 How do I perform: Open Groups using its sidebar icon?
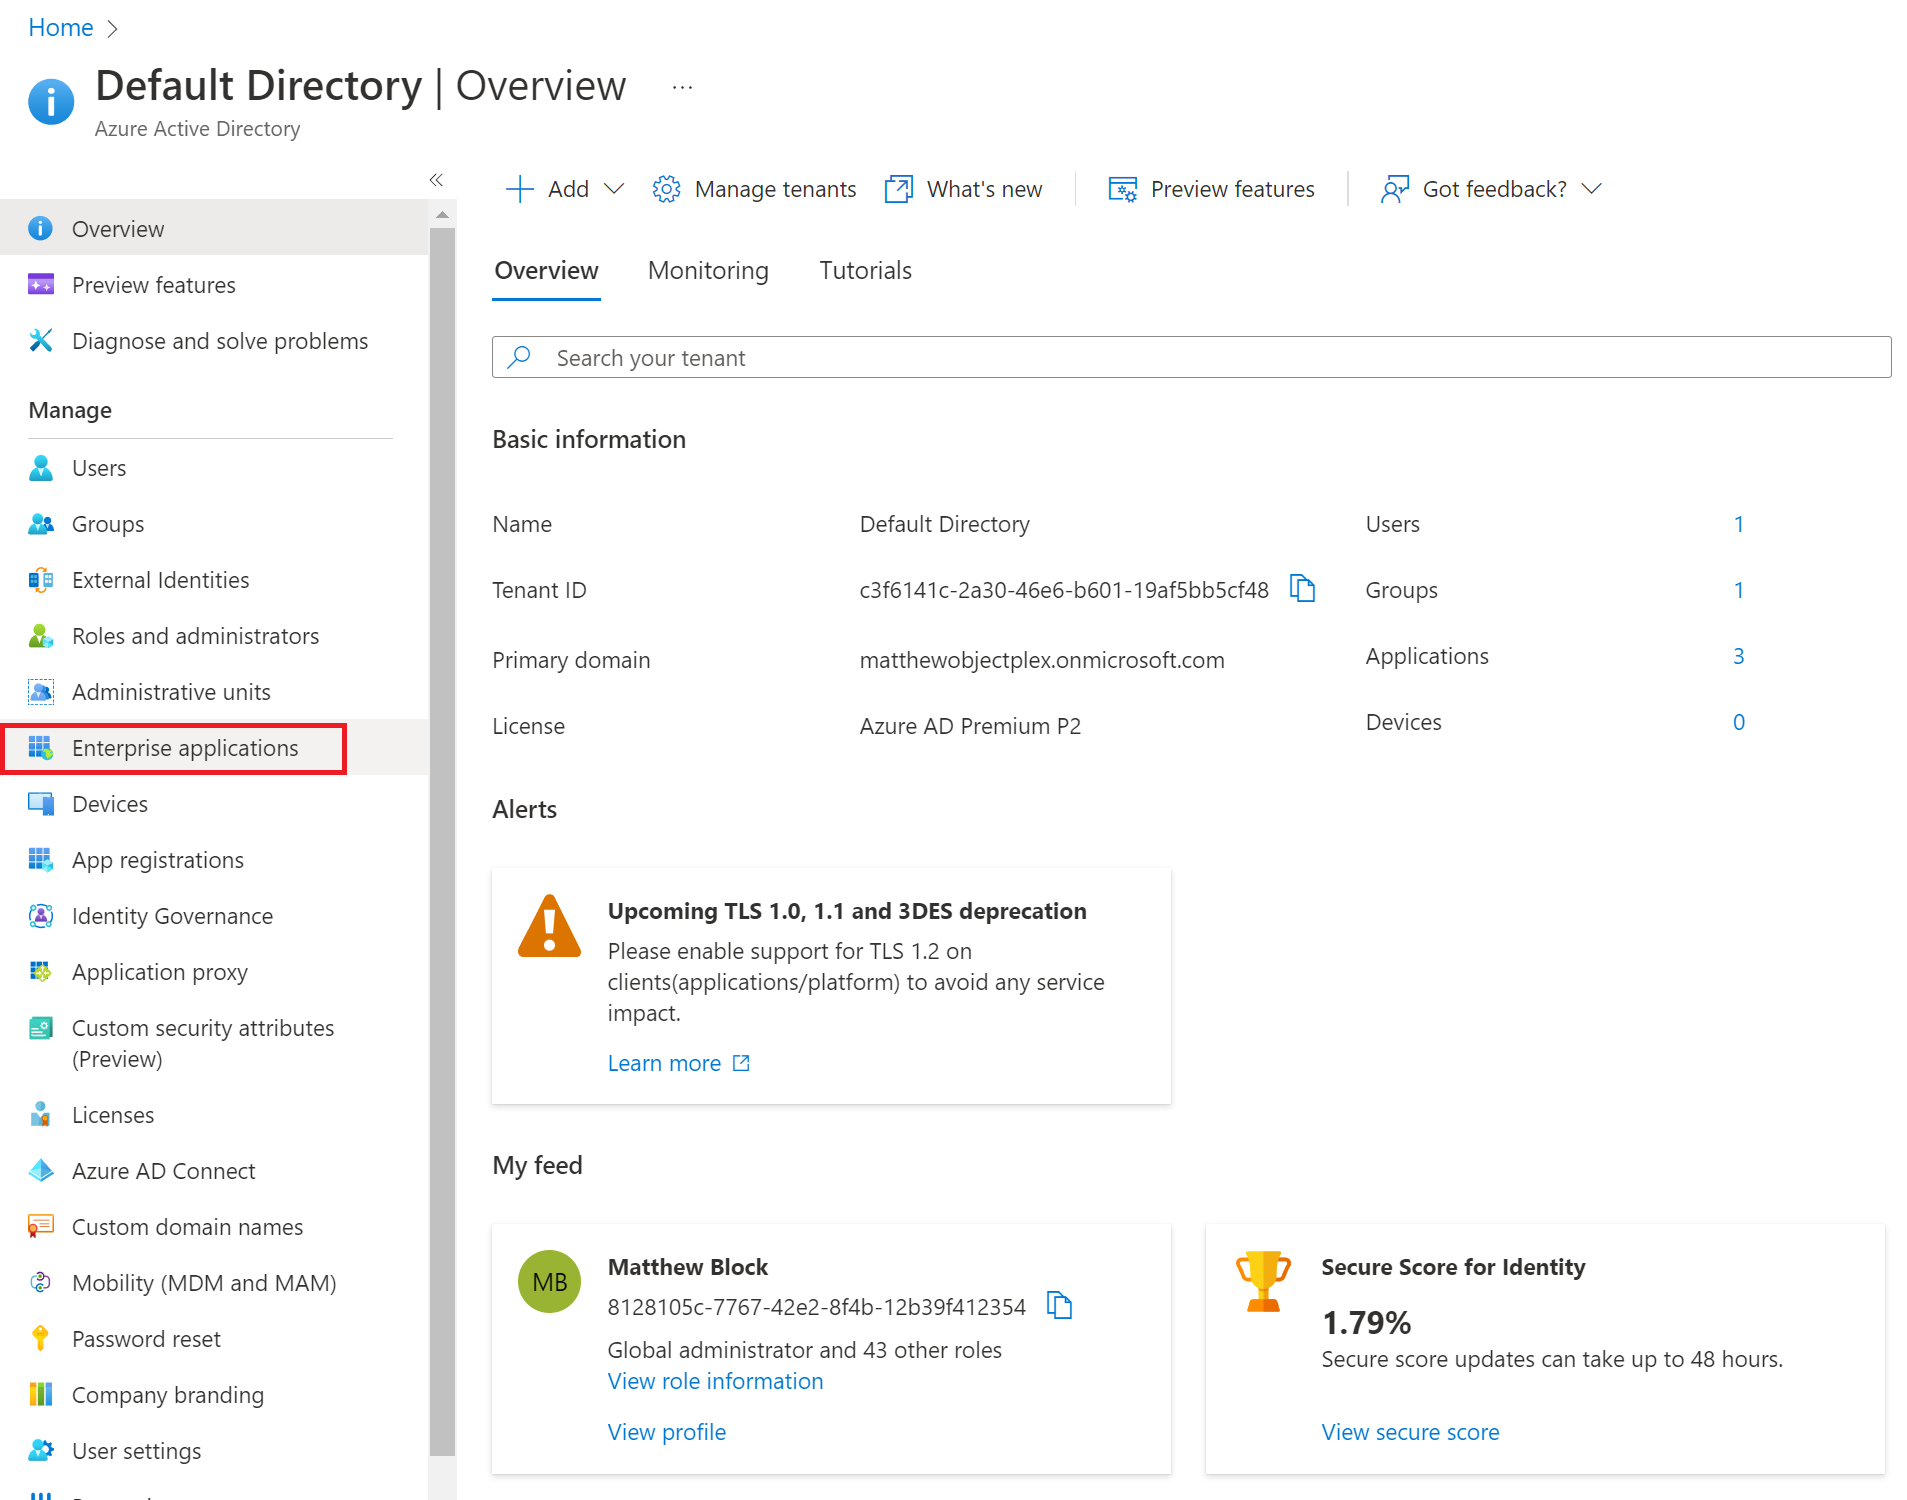(x=41, y=524)
